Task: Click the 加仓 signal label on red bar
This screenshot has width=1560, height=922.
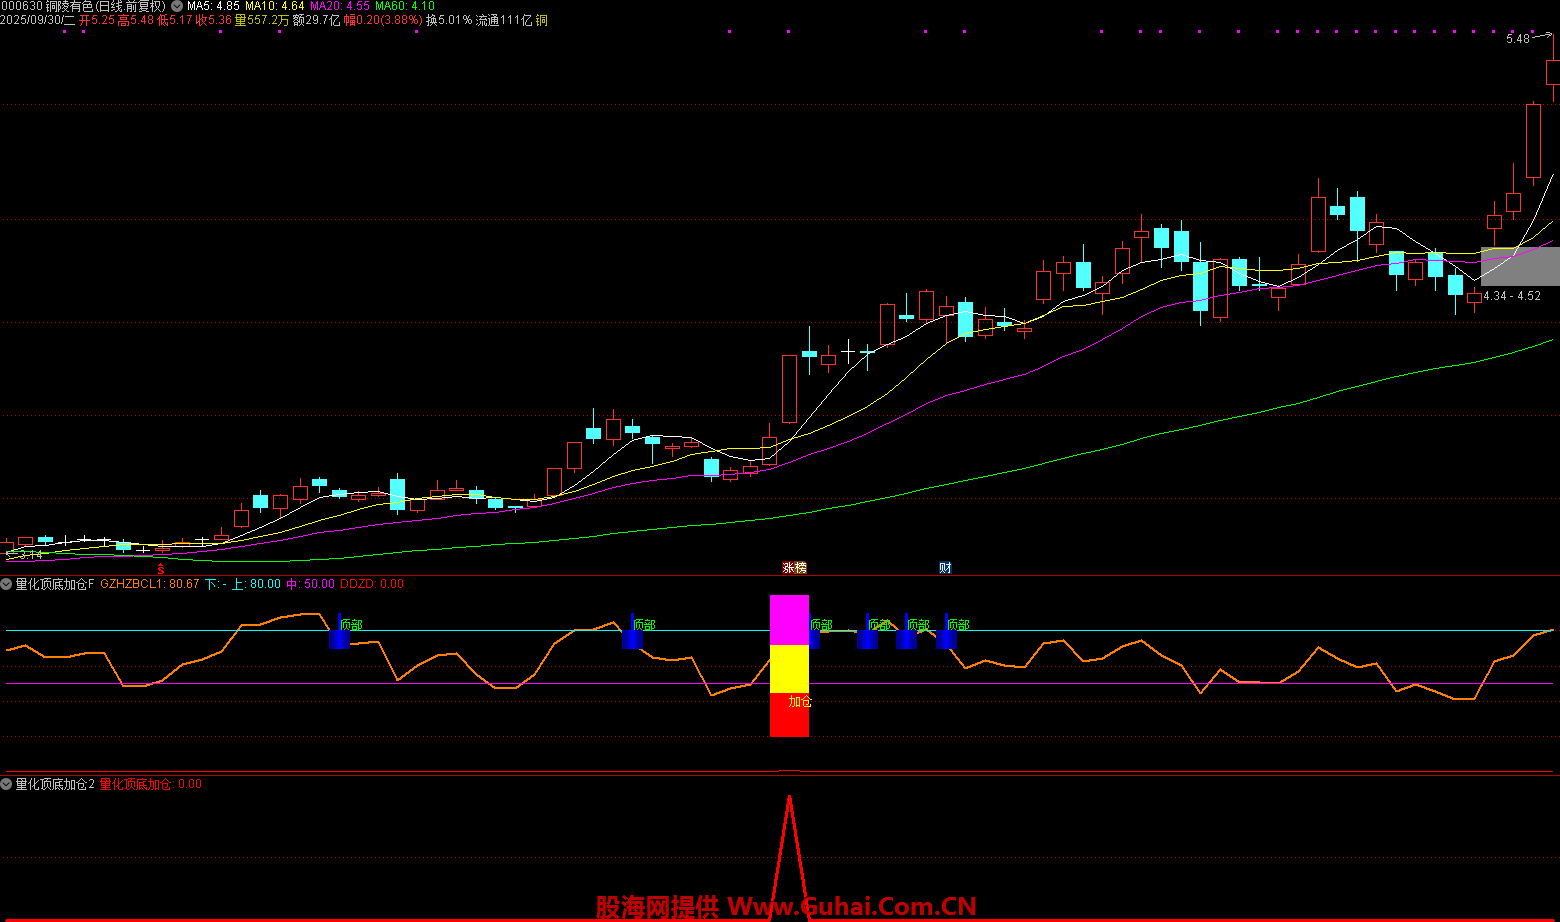Action: (x=800, y=702)
